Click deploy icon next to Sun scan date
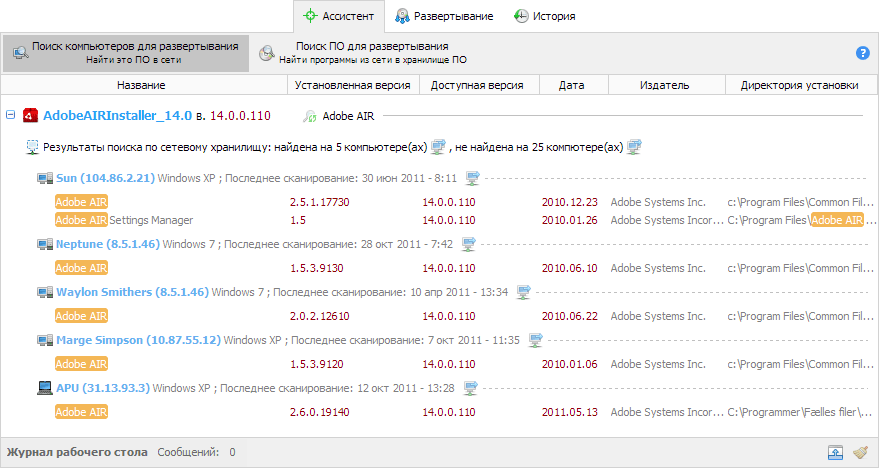This screenshot has height=468, width=879. tap(473, 179)
